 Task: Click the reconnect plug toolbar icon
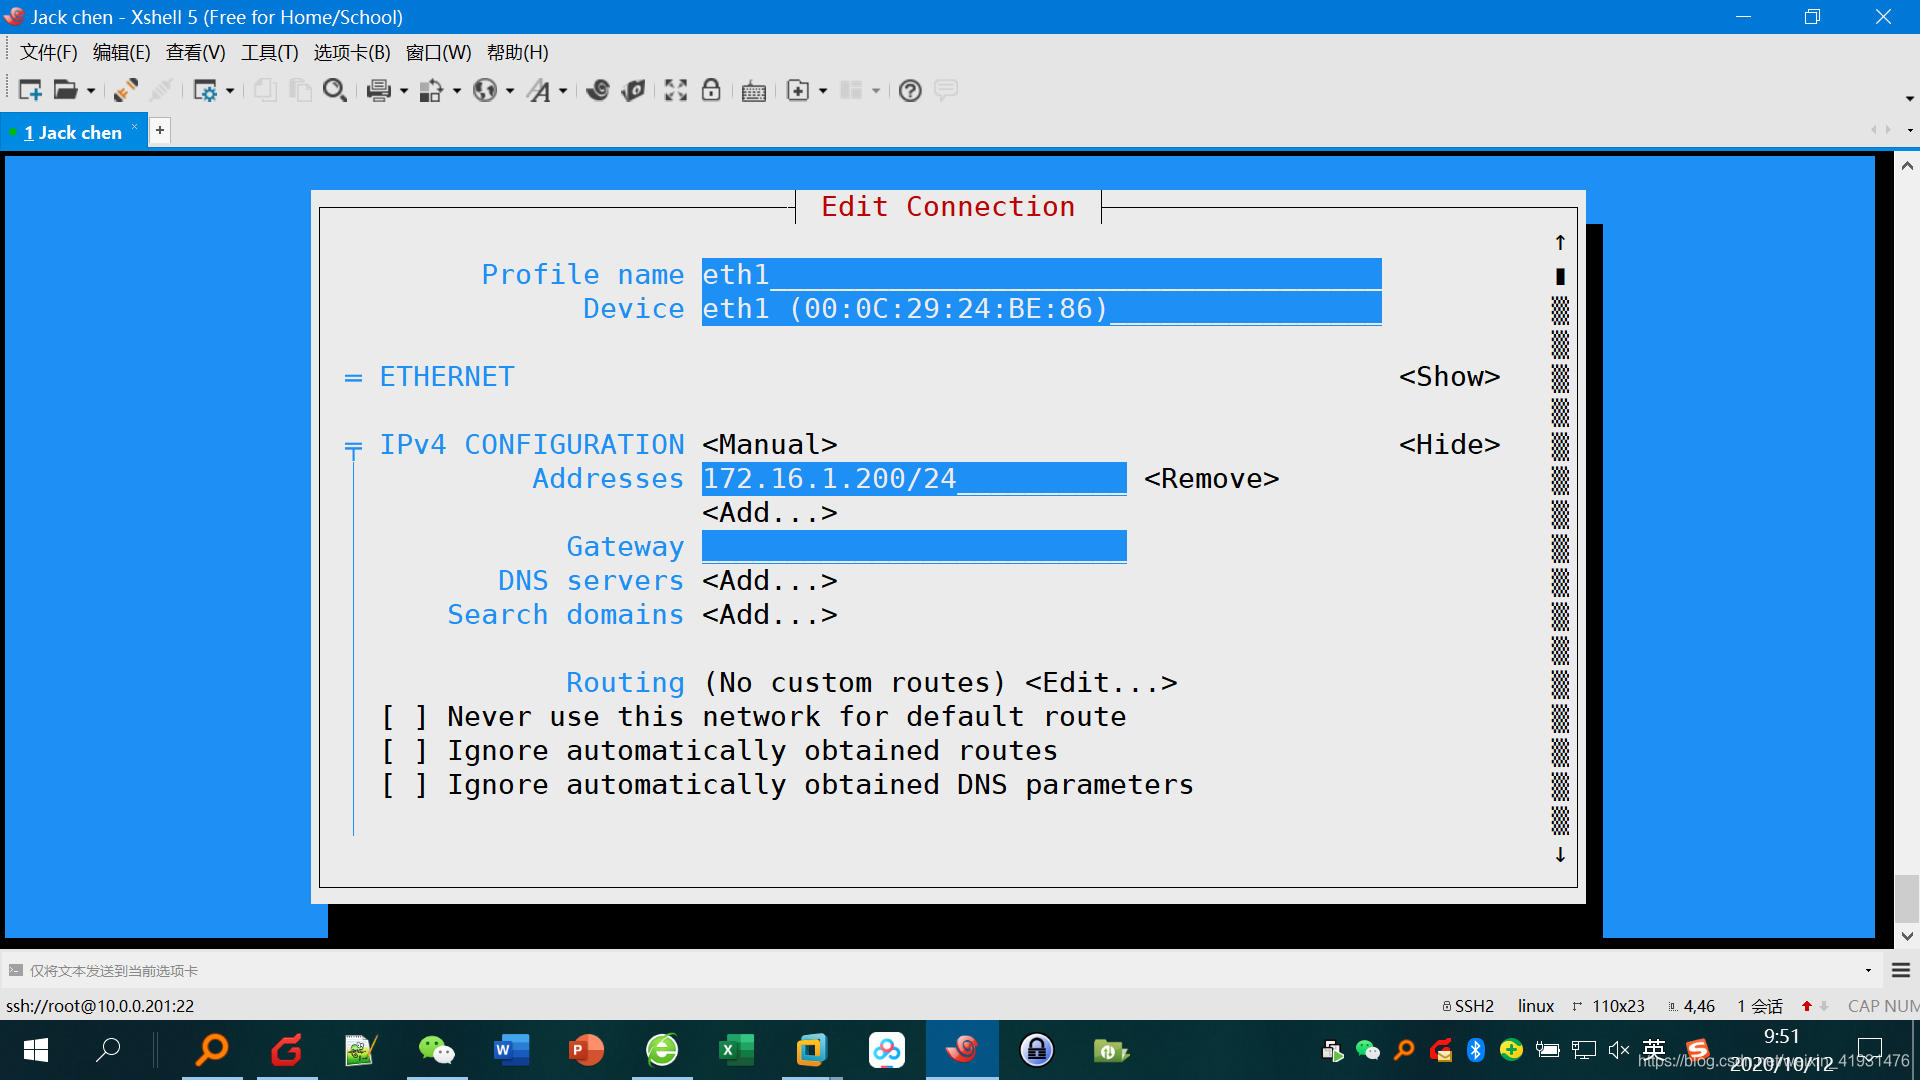pos(125,91)
